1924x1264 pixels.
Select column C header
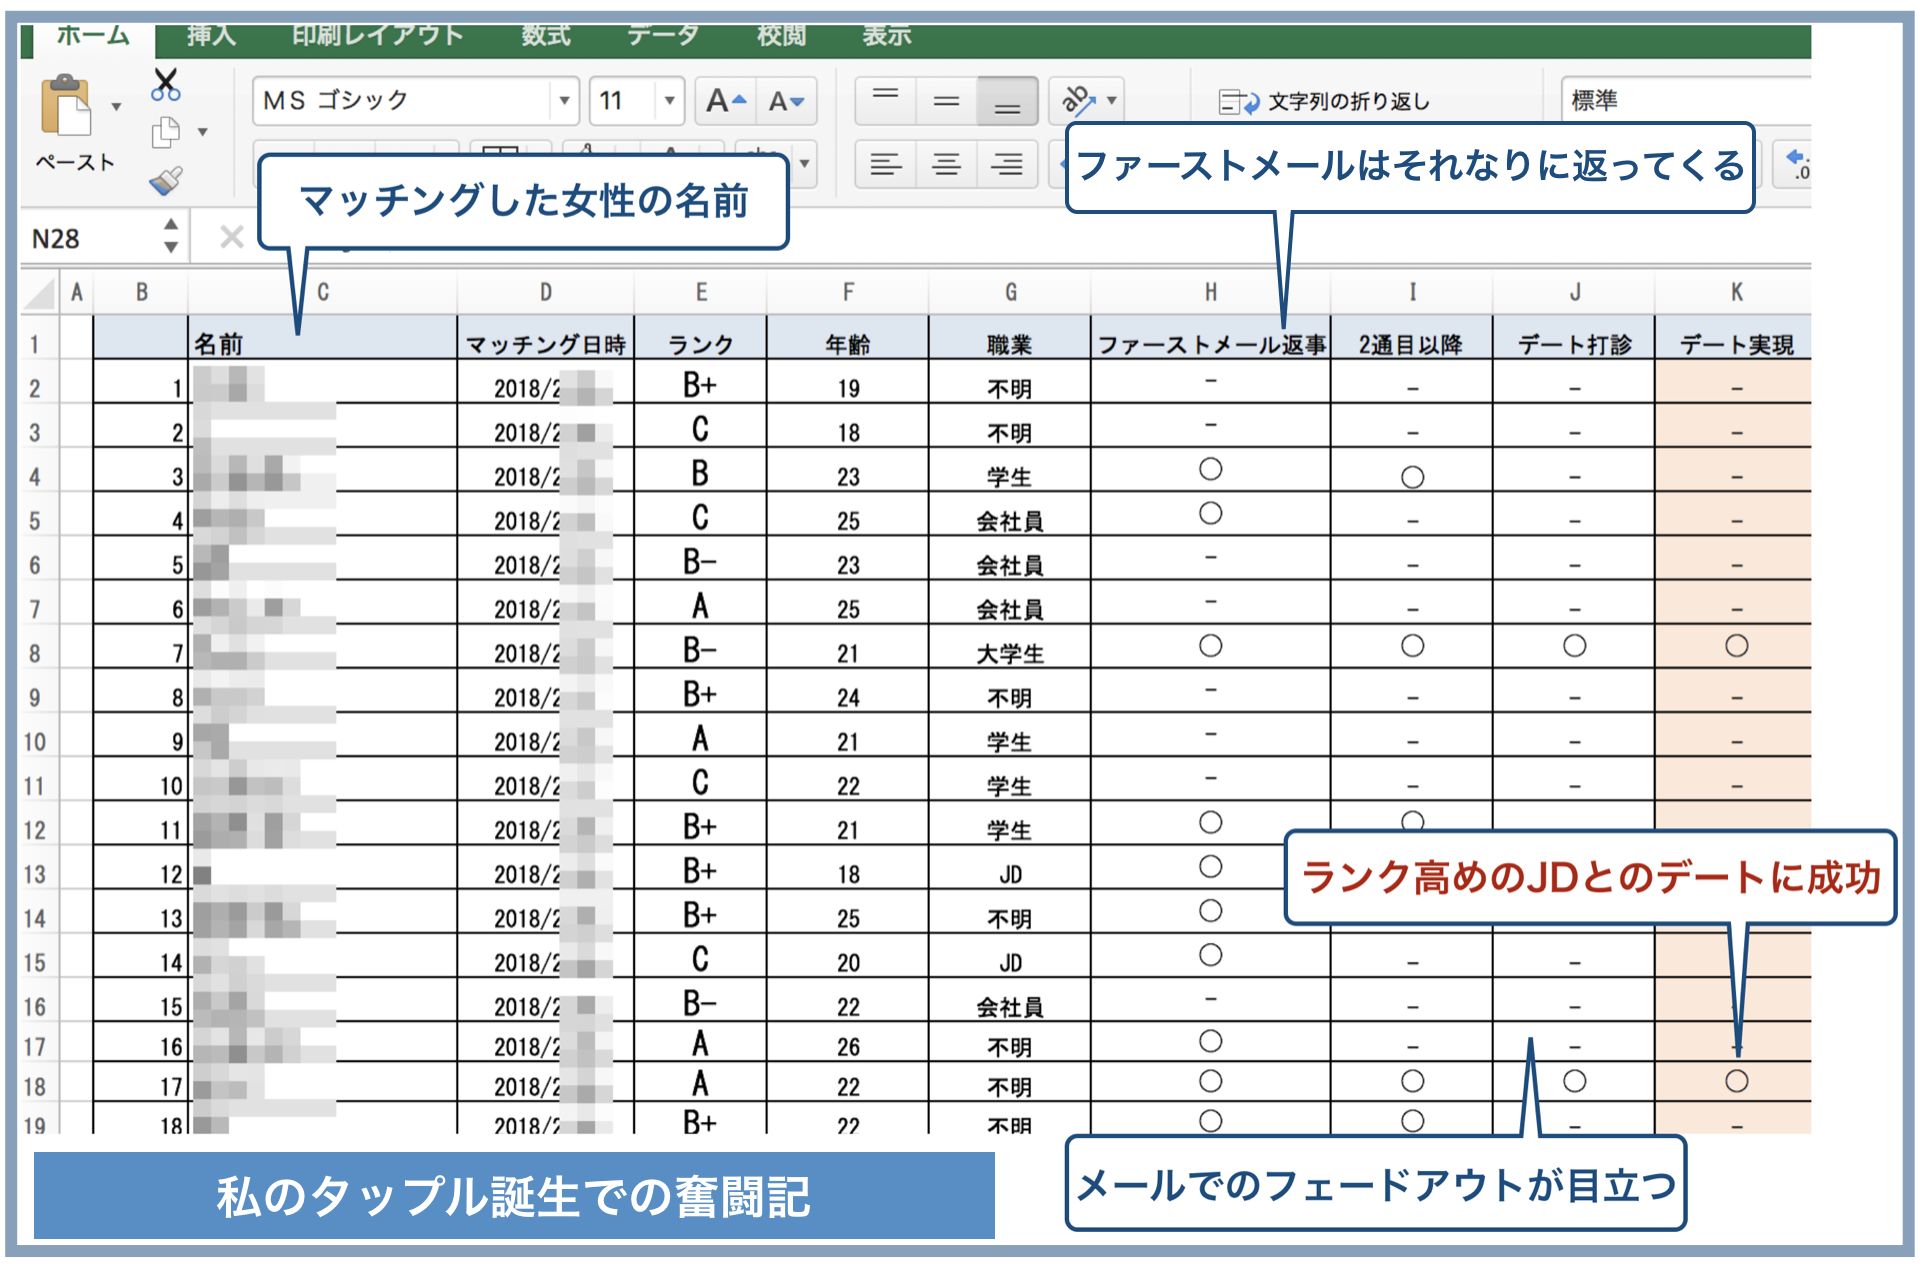tap(322, 292)
